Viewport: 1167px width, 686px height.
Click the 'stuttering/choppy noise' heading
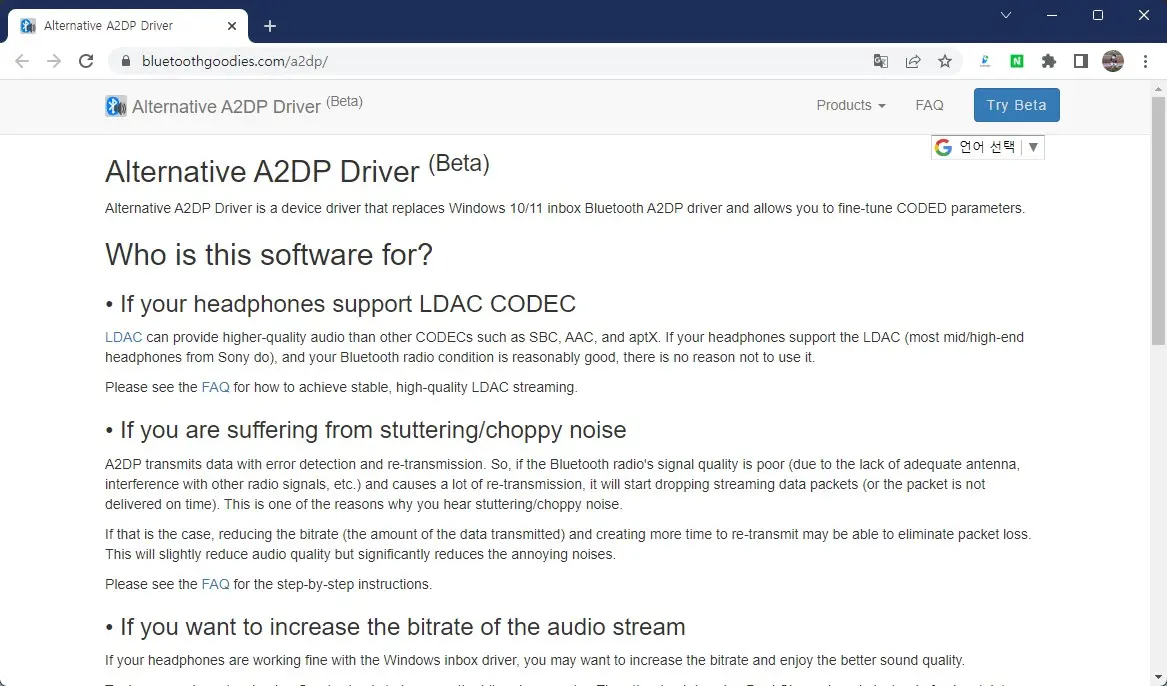pos(365,429)
